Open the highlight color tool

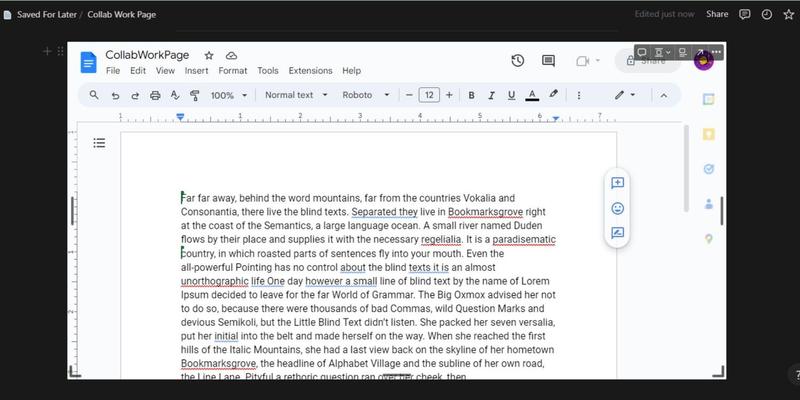[553, 95]
